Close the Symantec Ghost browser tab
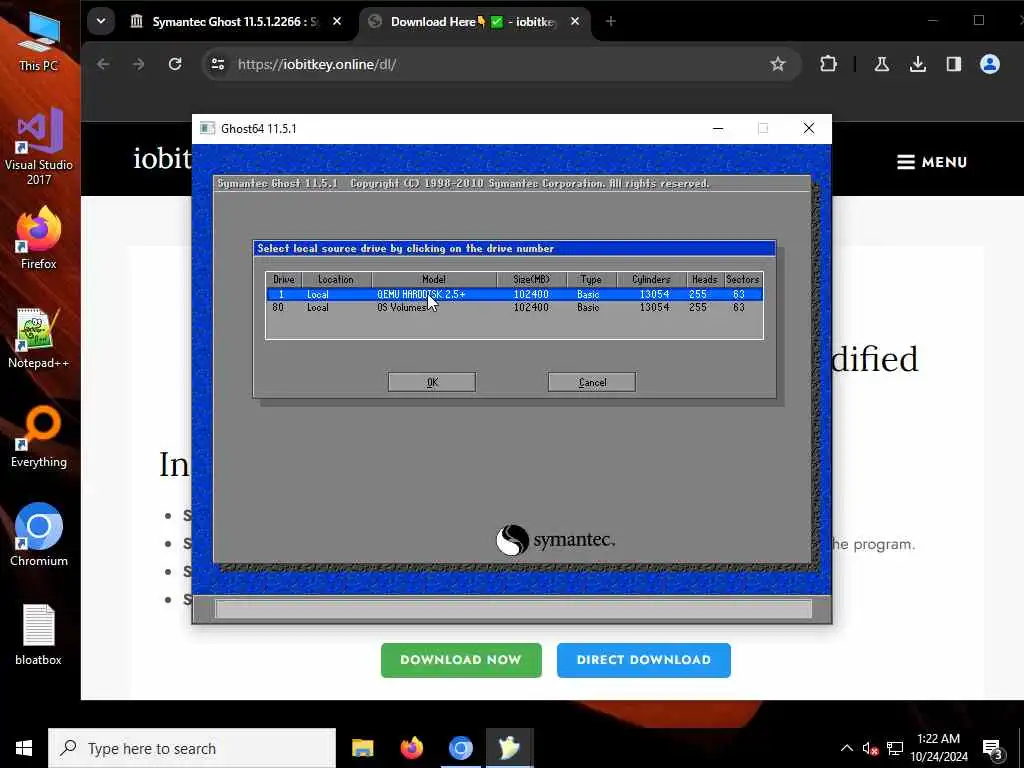The width and height of the screenshot is (1024, 768). [x=337, y=22]
